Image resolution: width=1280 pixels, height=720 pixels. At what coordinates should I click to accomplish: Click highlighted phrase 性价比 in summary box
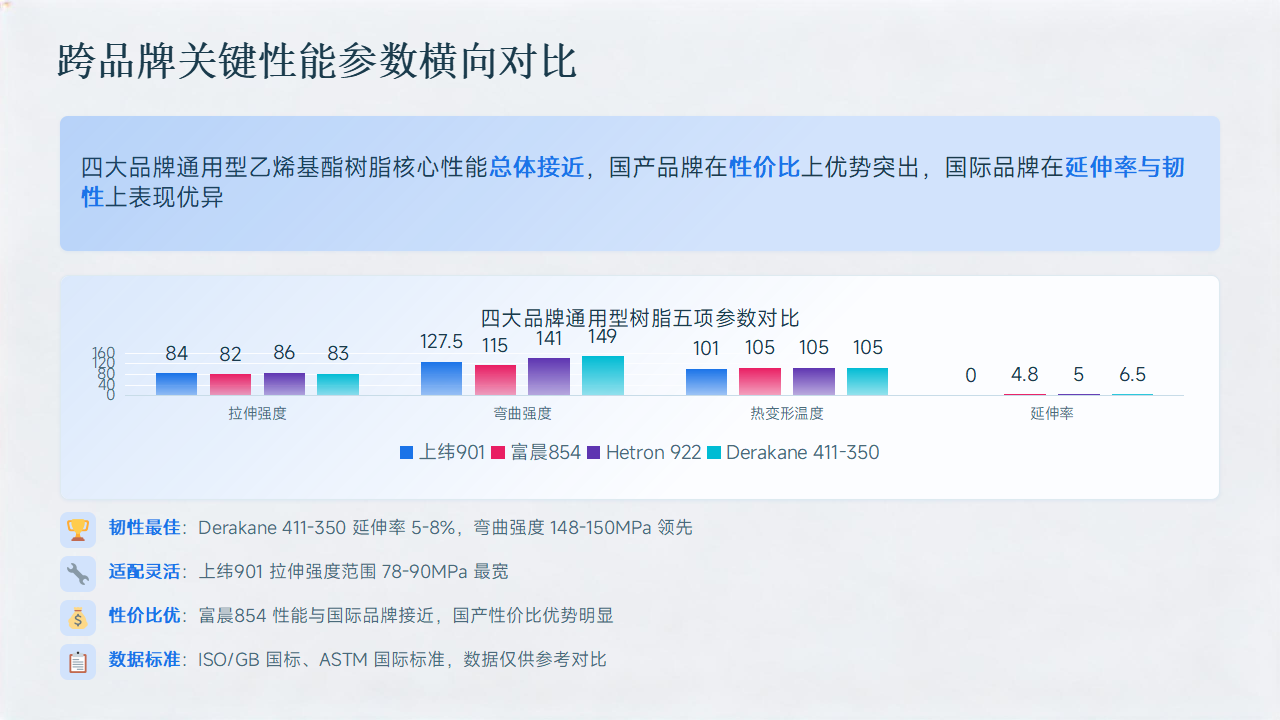coord(765,168)
